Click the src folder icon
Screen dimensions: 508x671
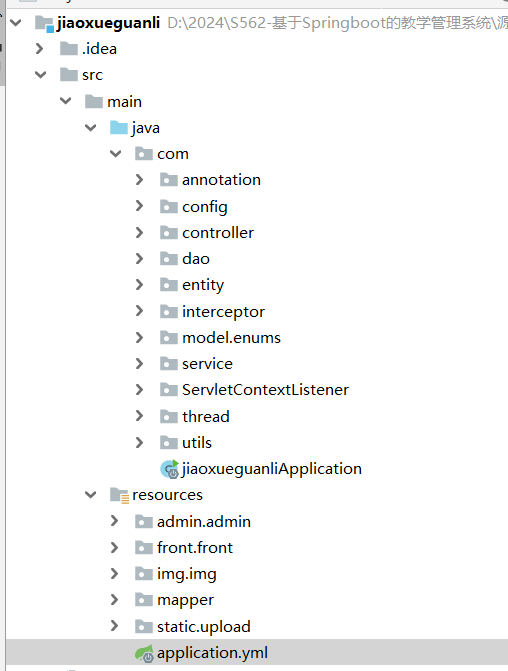pos(69,74)
